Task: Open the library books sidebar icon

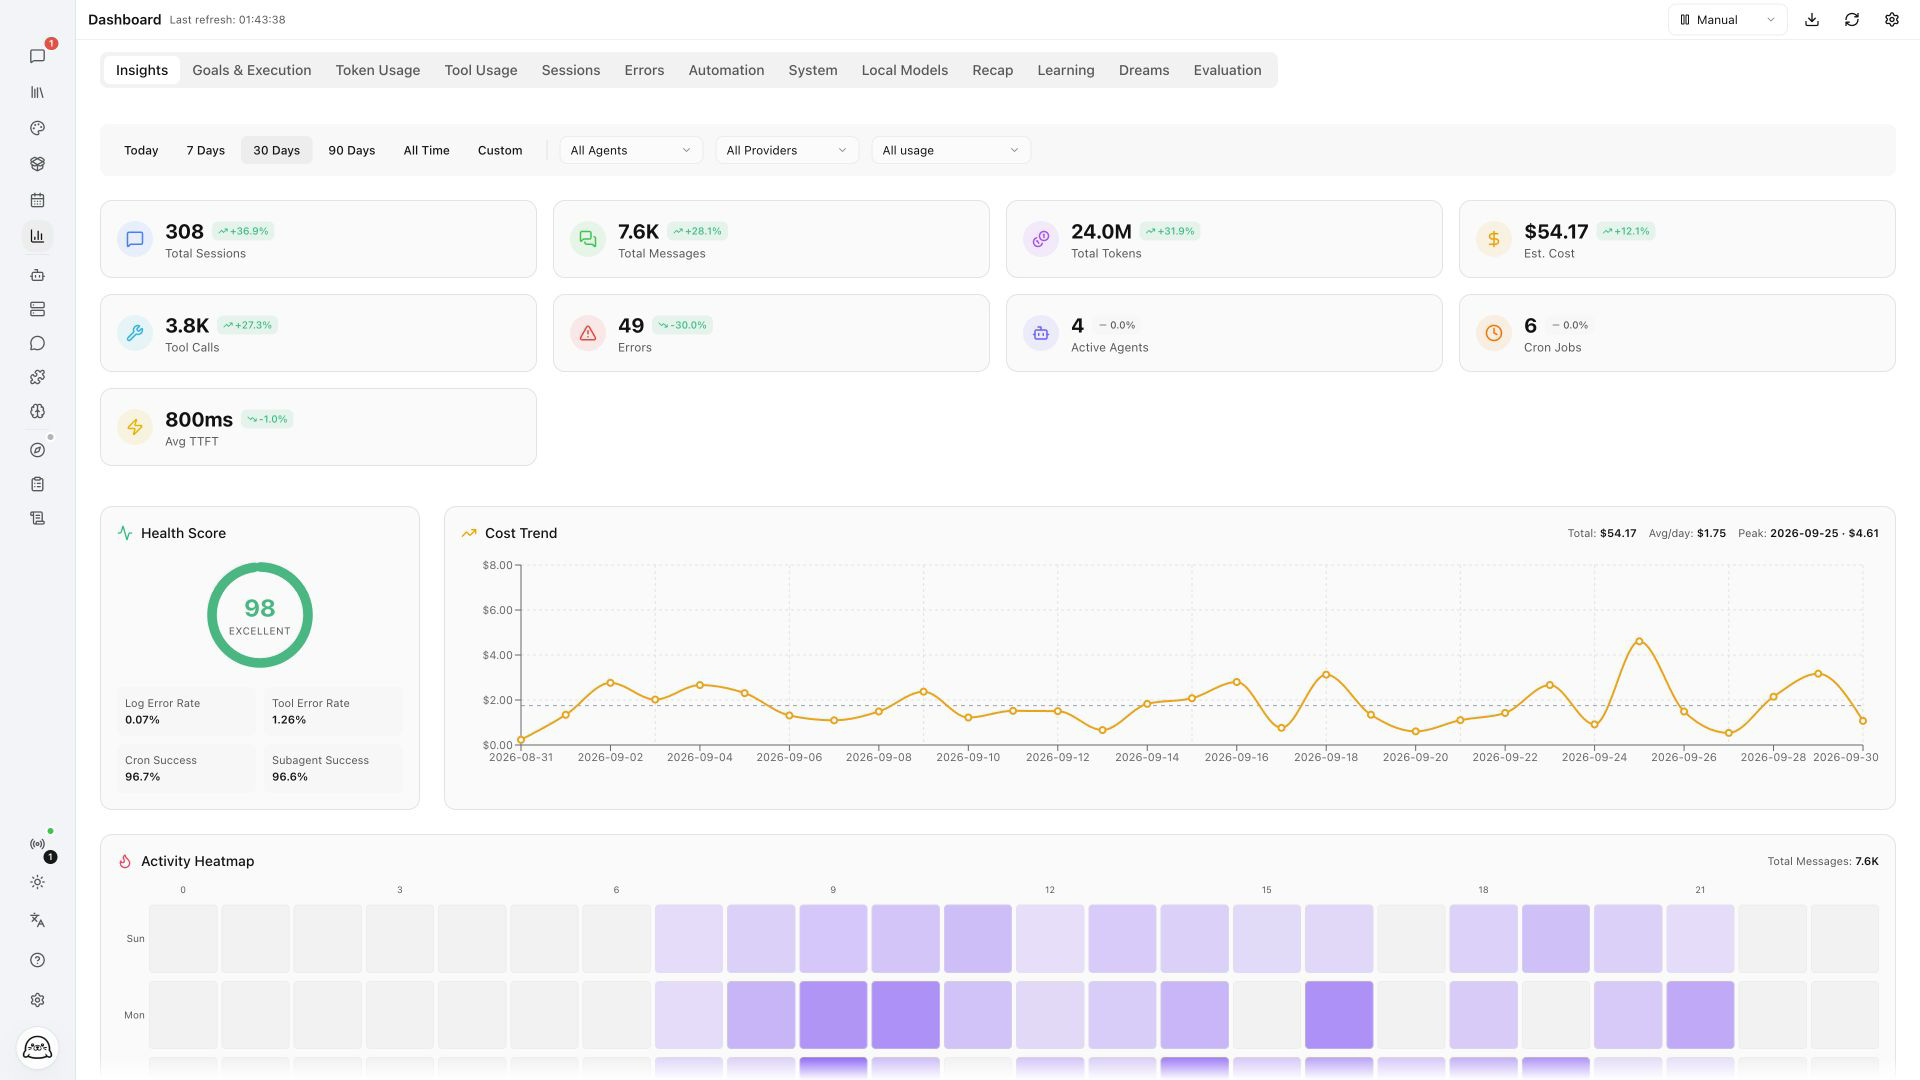Action: click(38, 92)
